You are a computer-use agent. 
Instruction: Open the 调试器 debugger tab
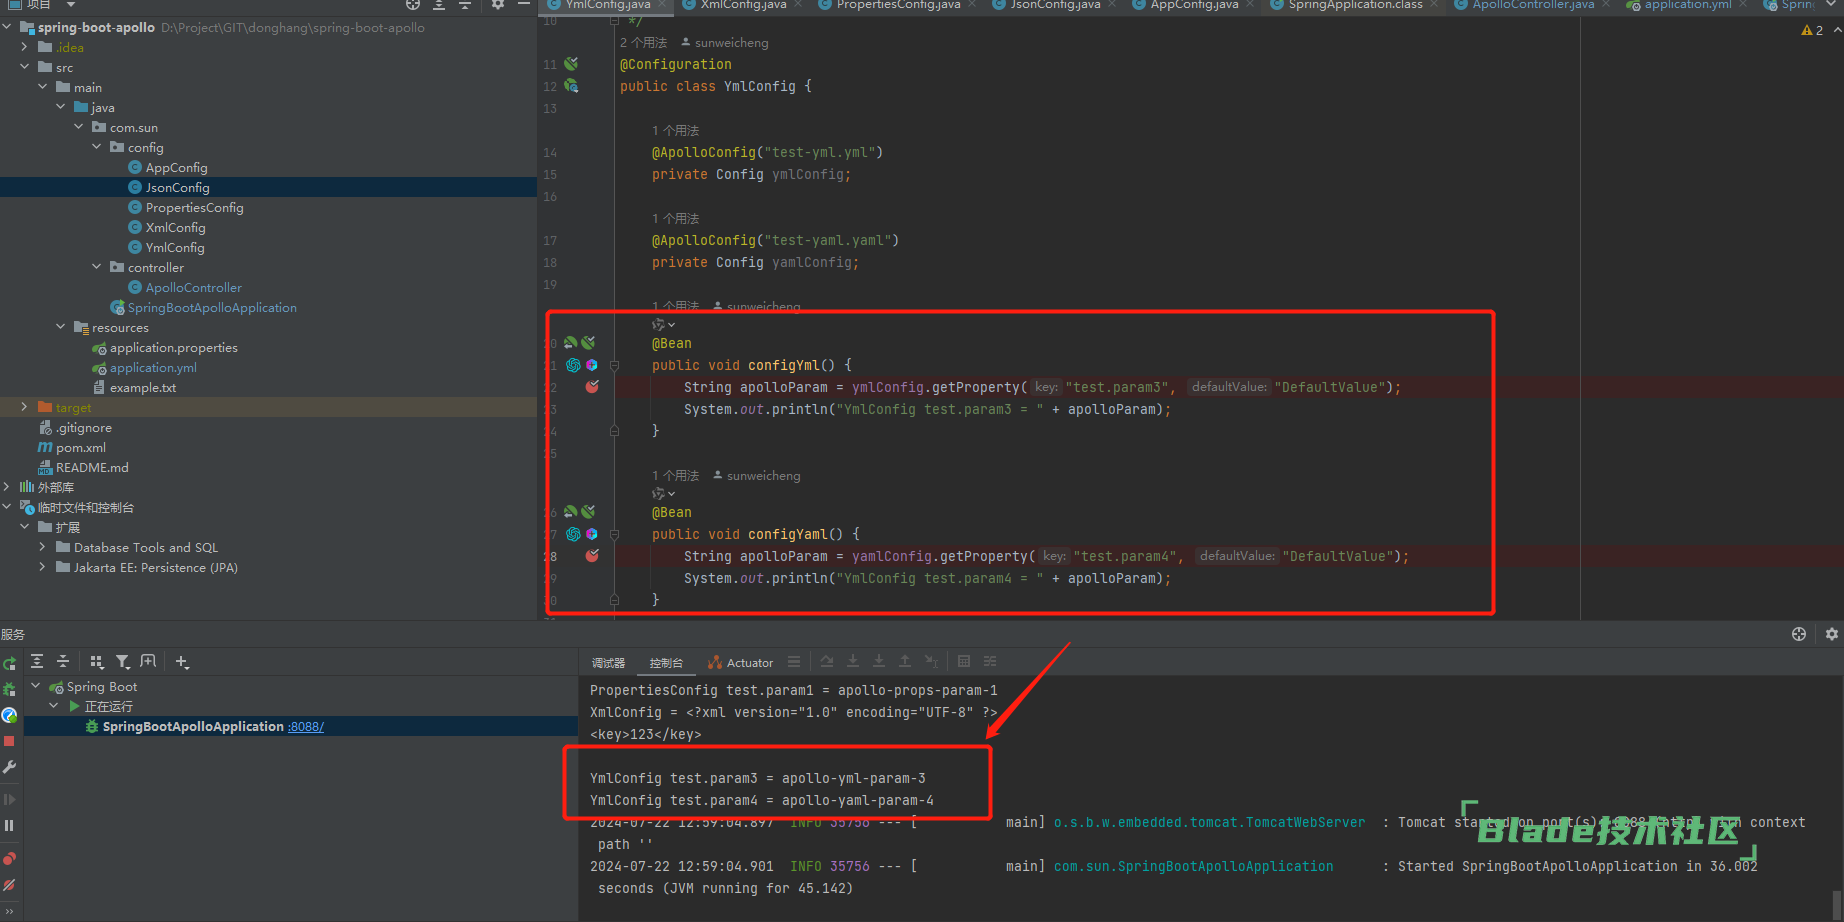[x=608, y=663]
